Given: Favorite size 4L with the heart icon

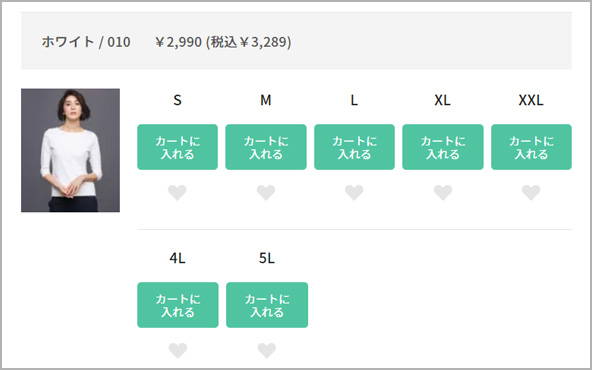Looking at the screenshot, I should [178, 351].
